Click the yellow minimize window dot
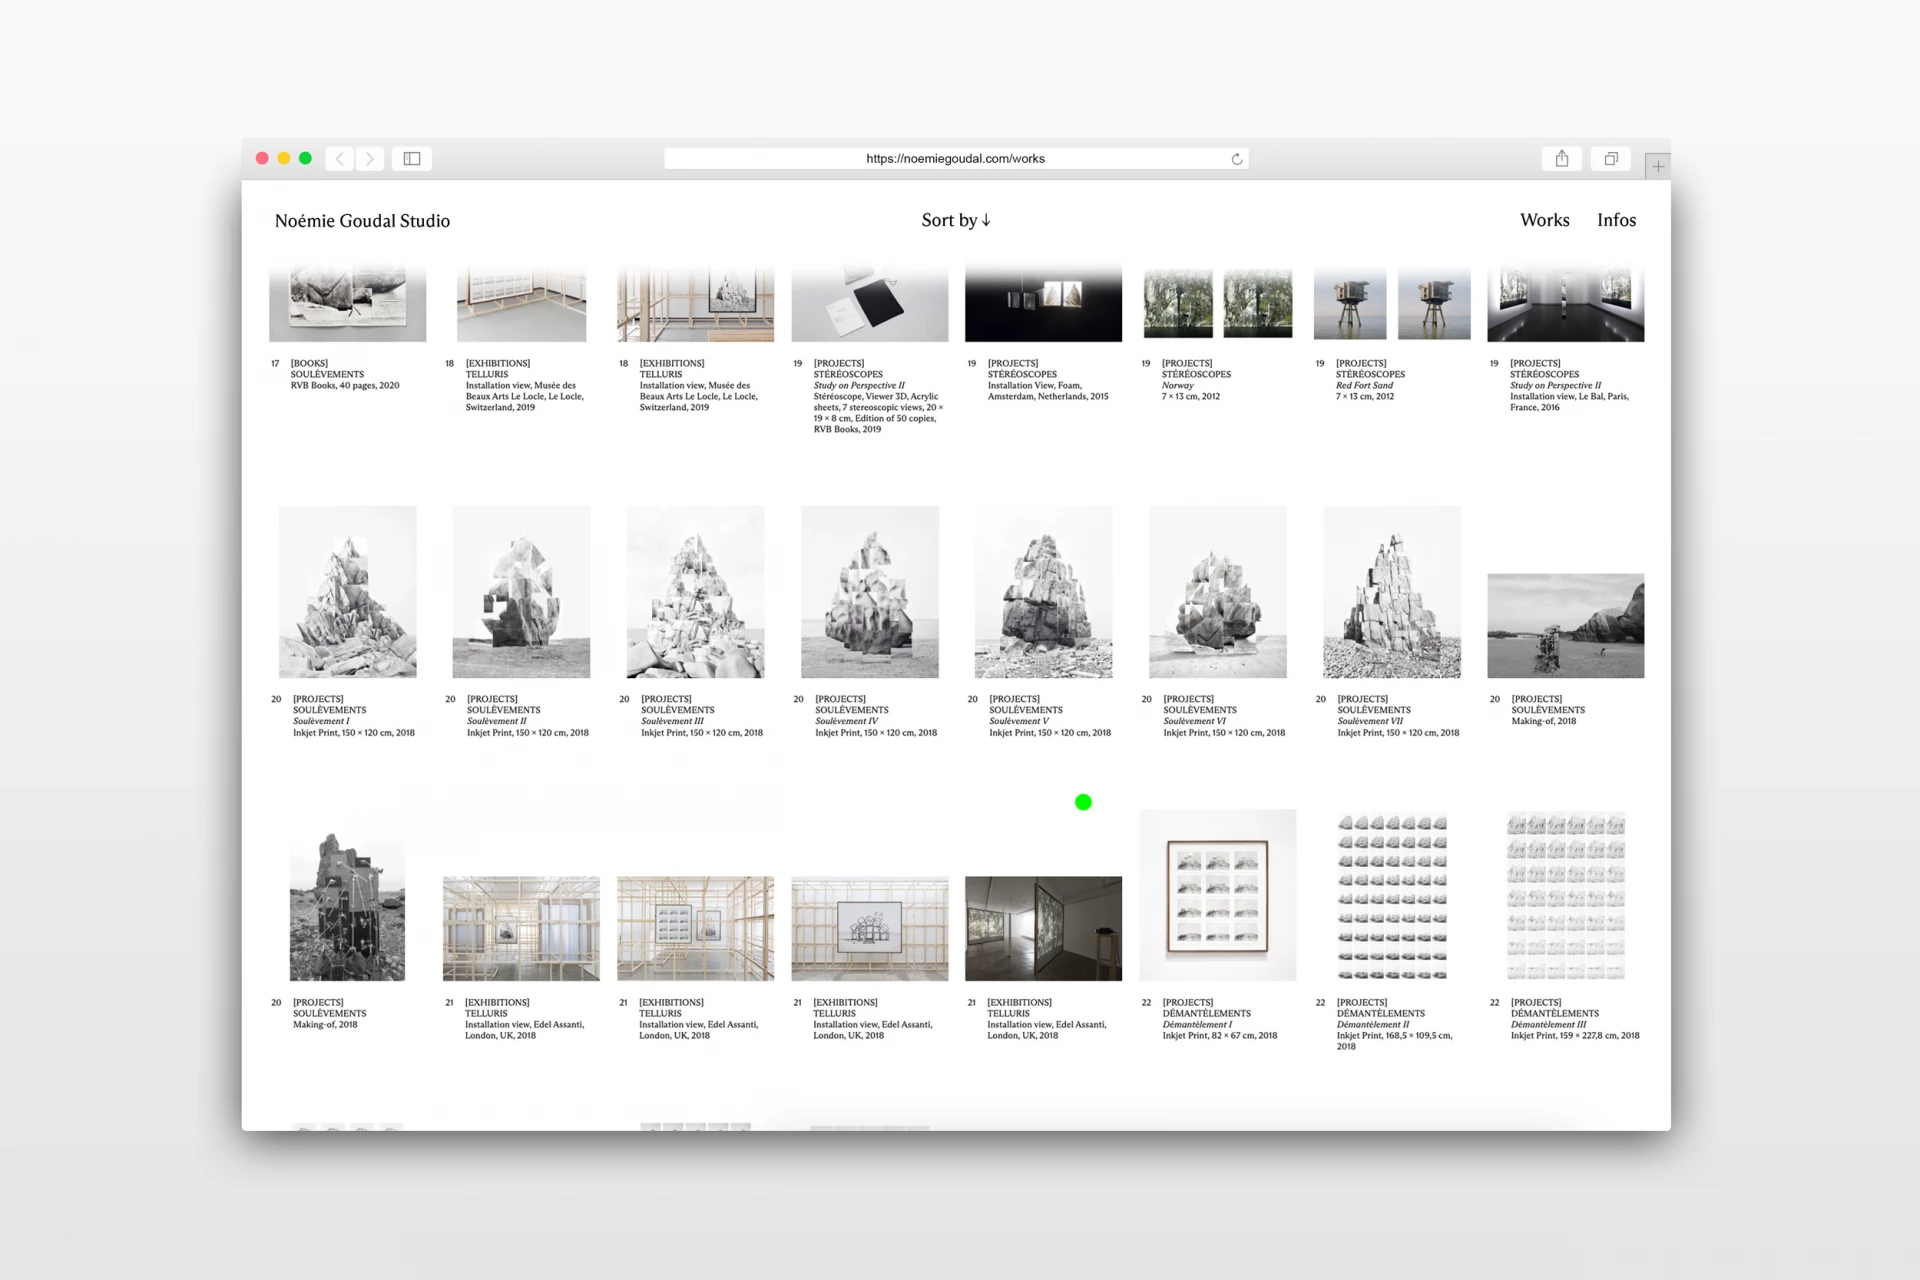This screenshot has height=1280, width=1920. 284,158
